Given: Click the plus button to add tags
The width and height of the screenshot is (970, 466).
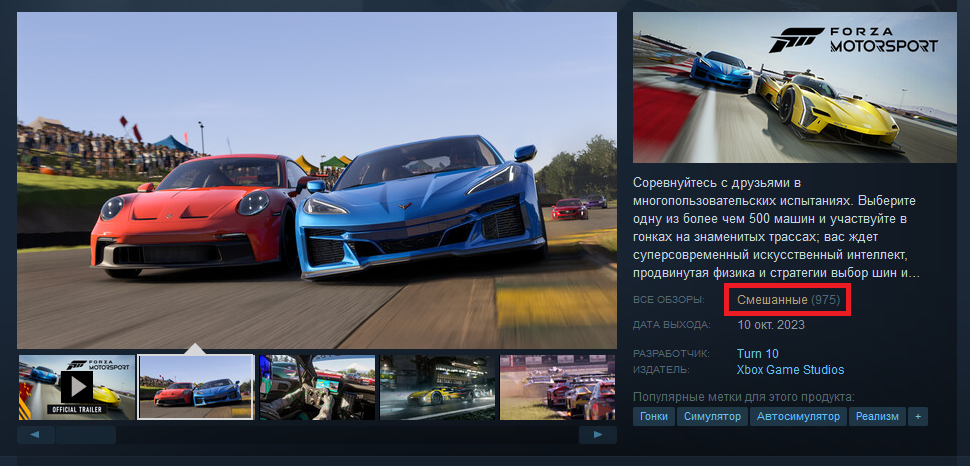Looking at the screenshot, I should 917,416.
